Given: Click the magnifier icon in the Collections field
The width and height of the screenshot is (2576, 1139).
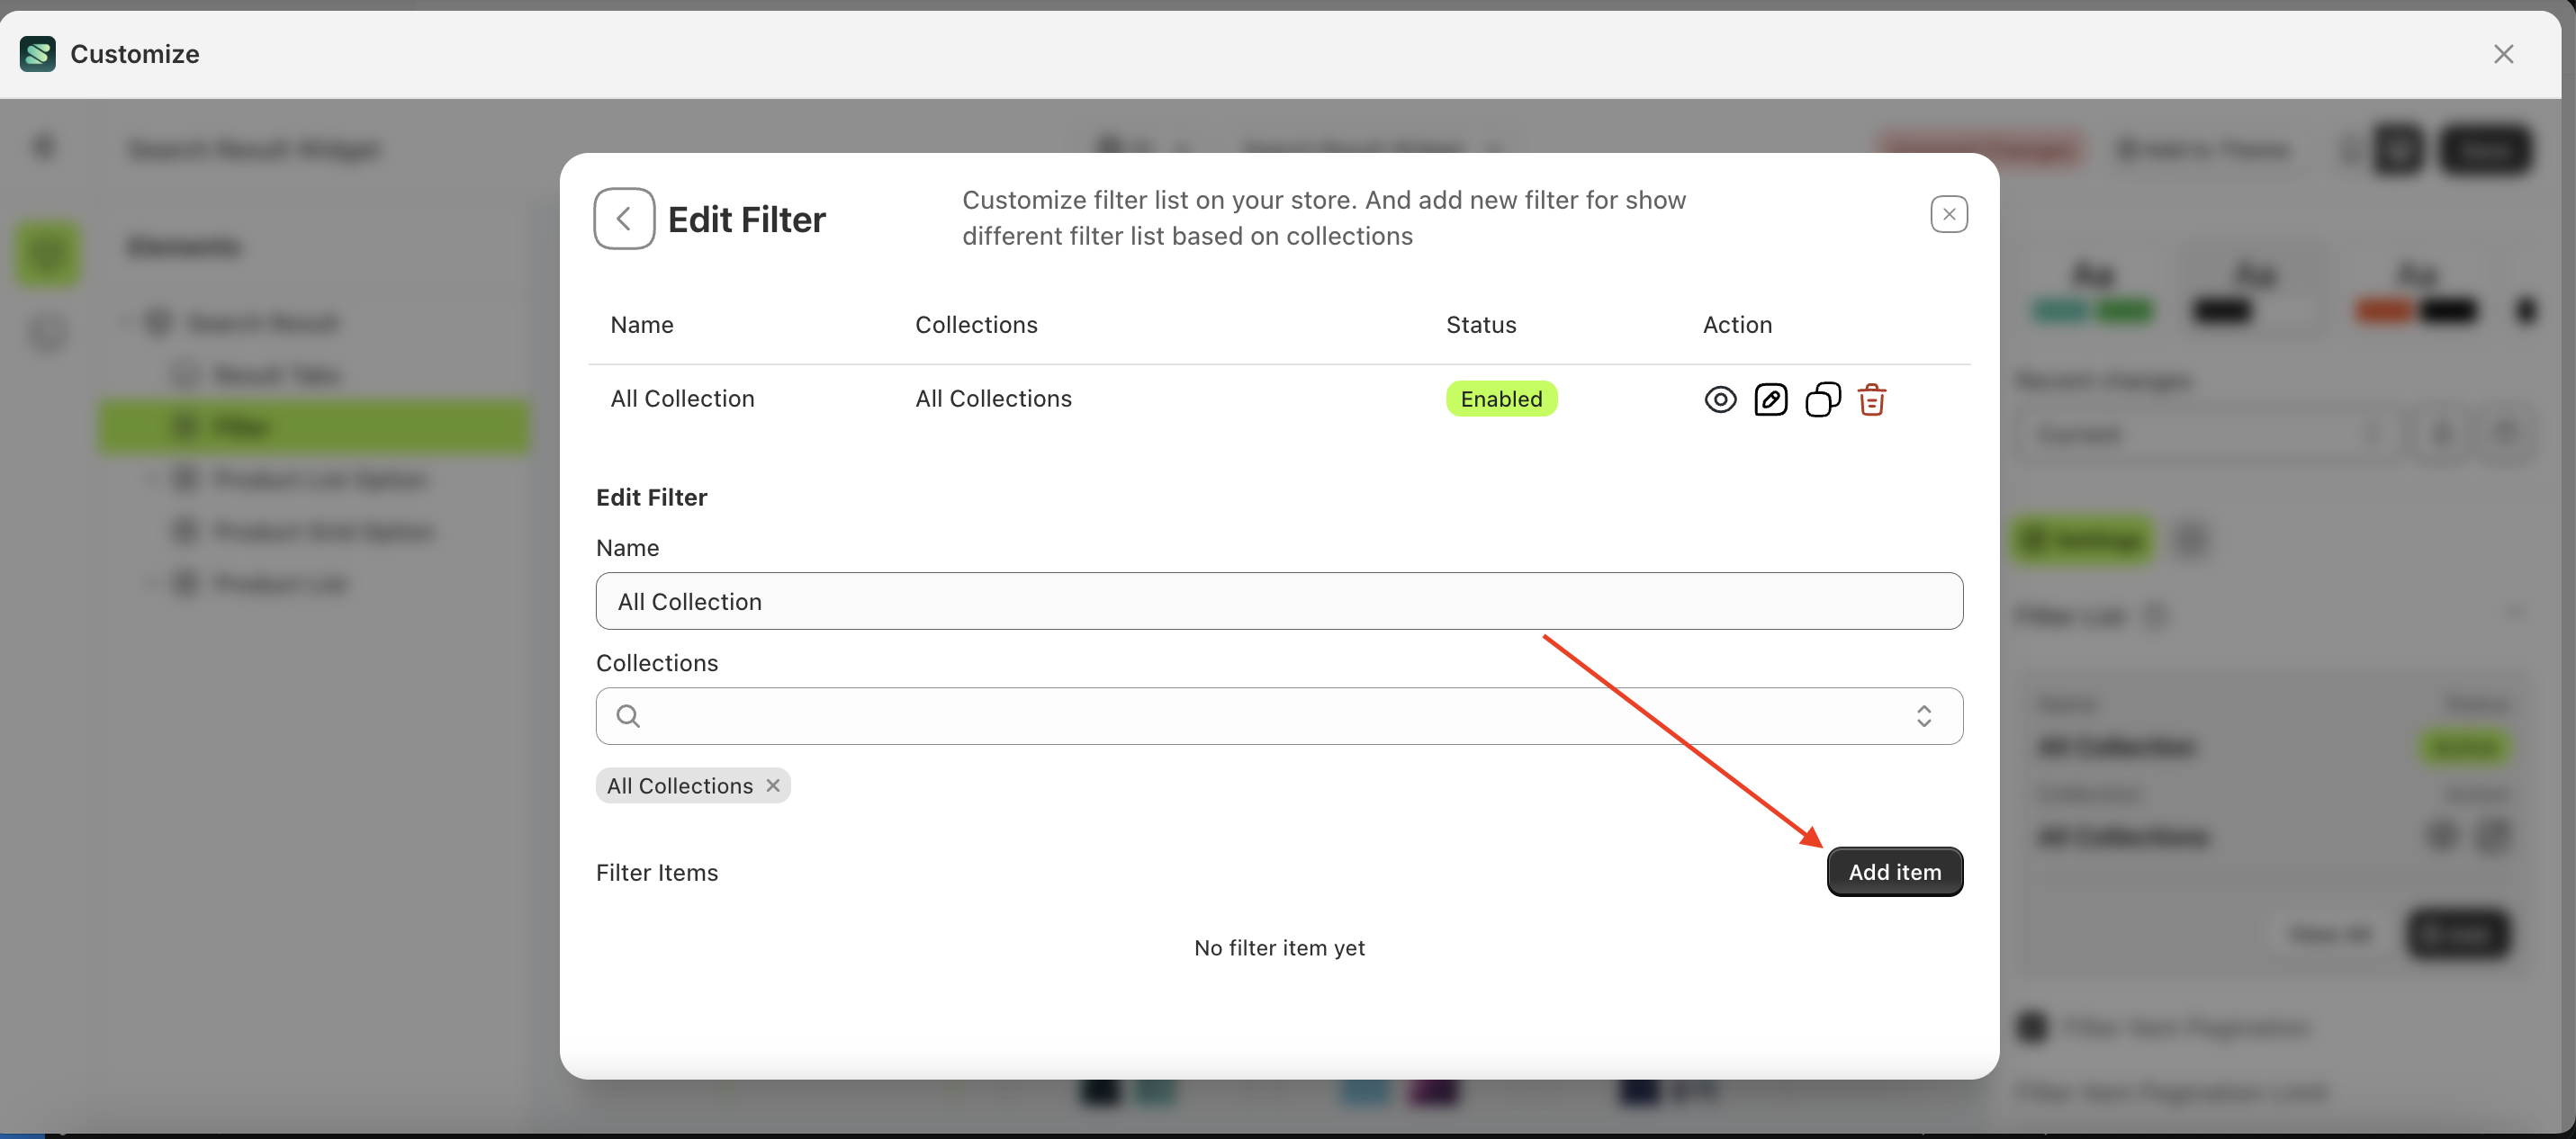Looking at the screenshot, I should pyautogui.click(x=628, y=716).
